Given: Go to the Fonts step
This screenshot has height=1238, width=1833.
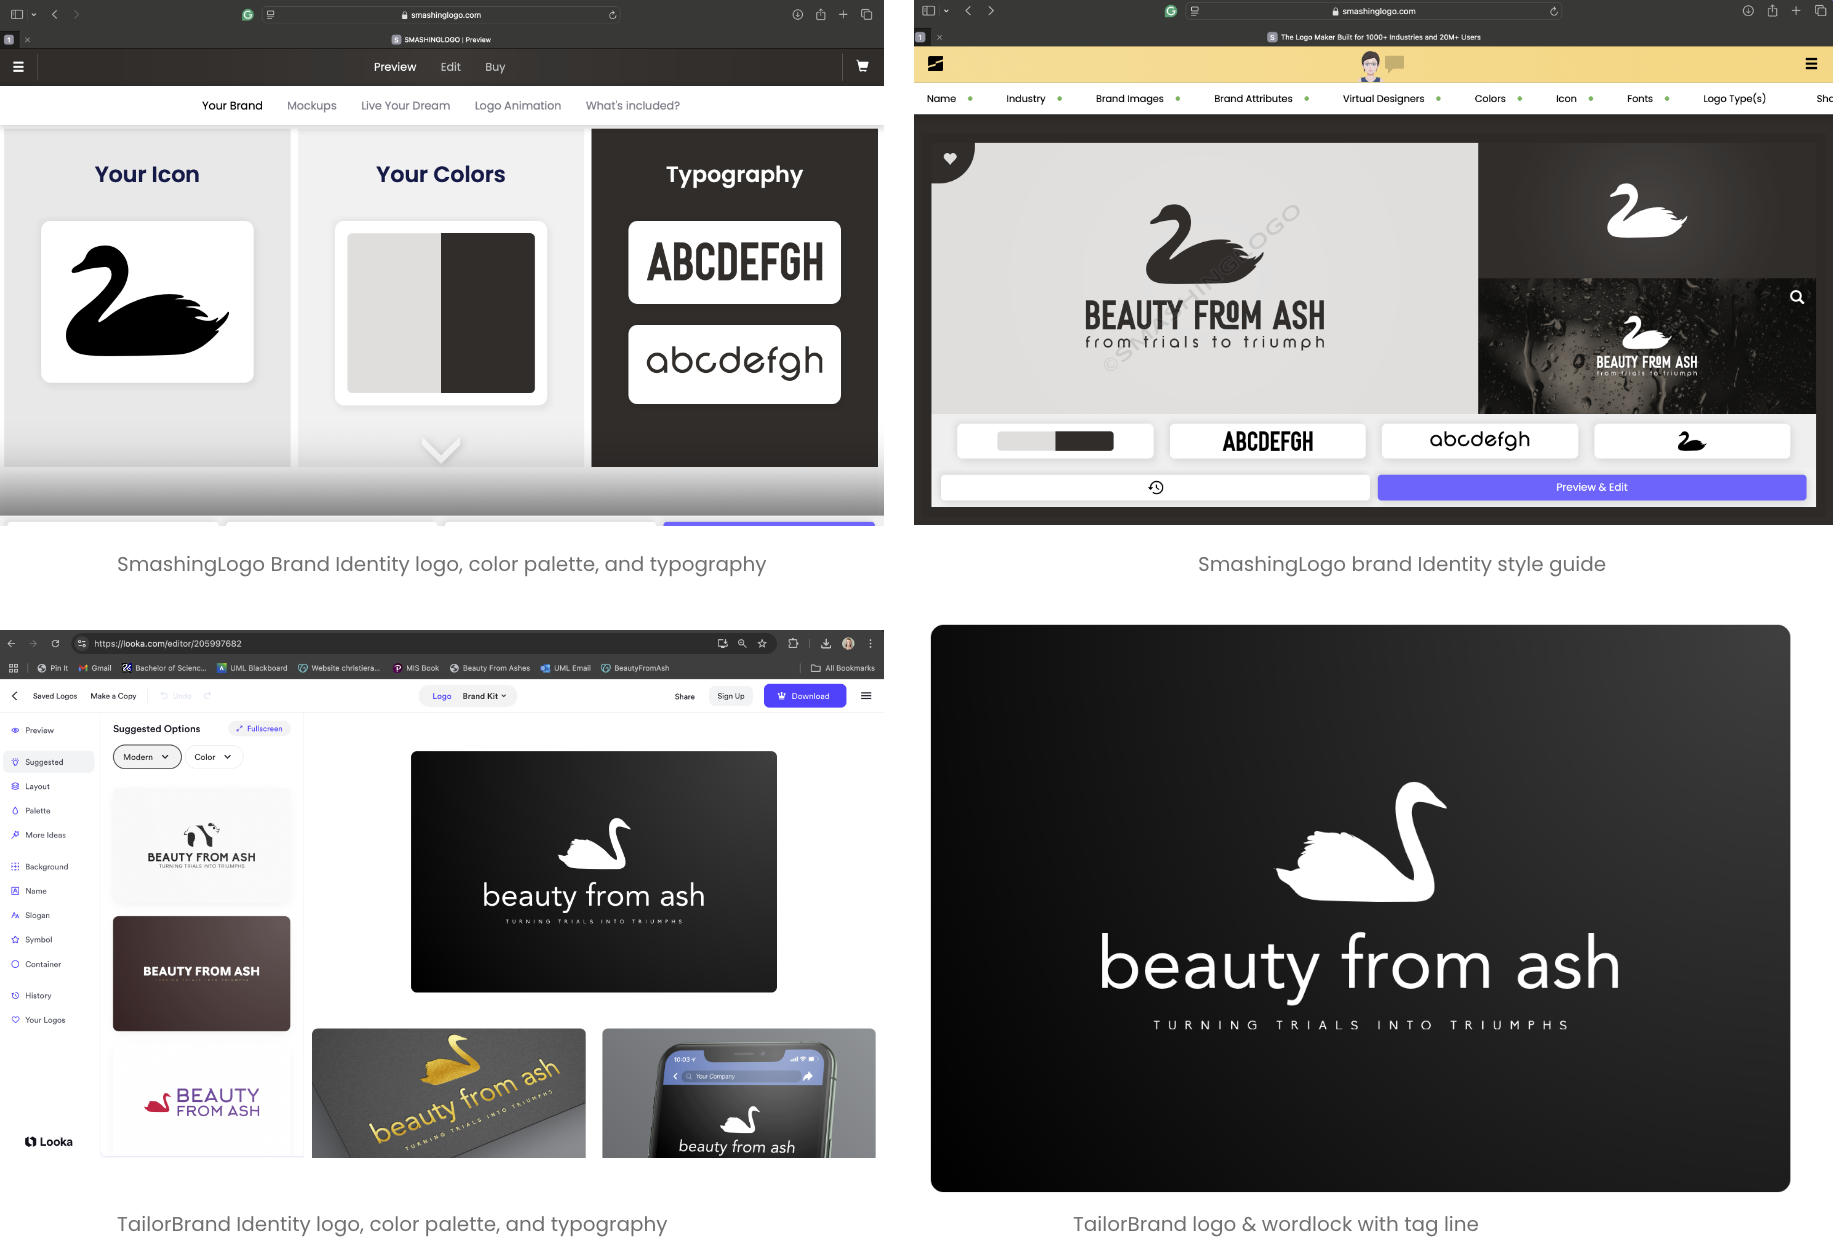Looking at the screenshot, I should point(1640,99).
